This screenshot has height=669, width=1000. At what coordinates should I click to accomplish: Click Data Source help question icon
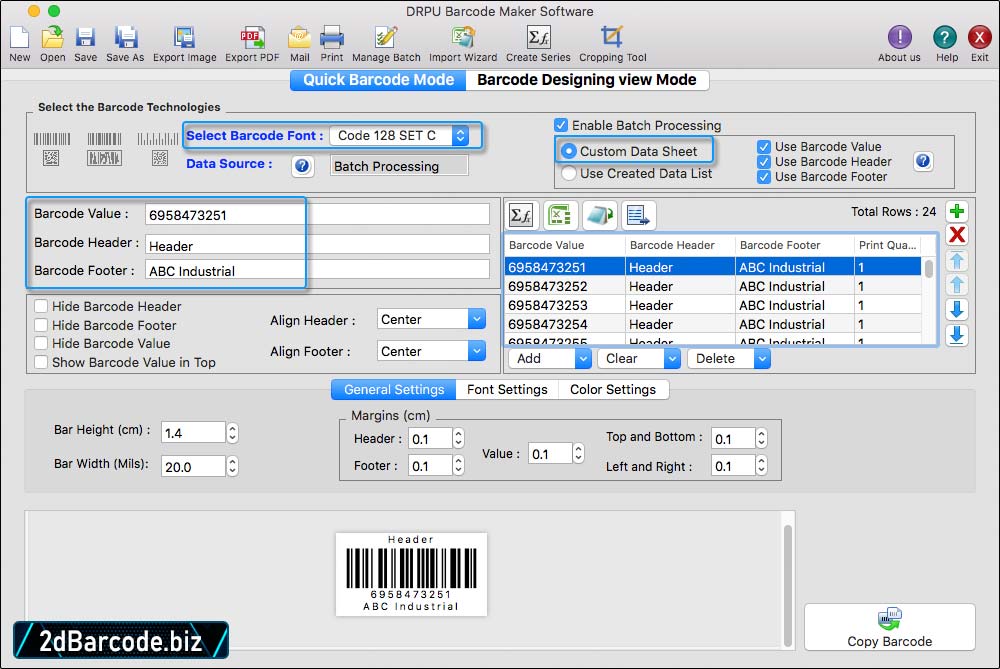pos(302,166)
